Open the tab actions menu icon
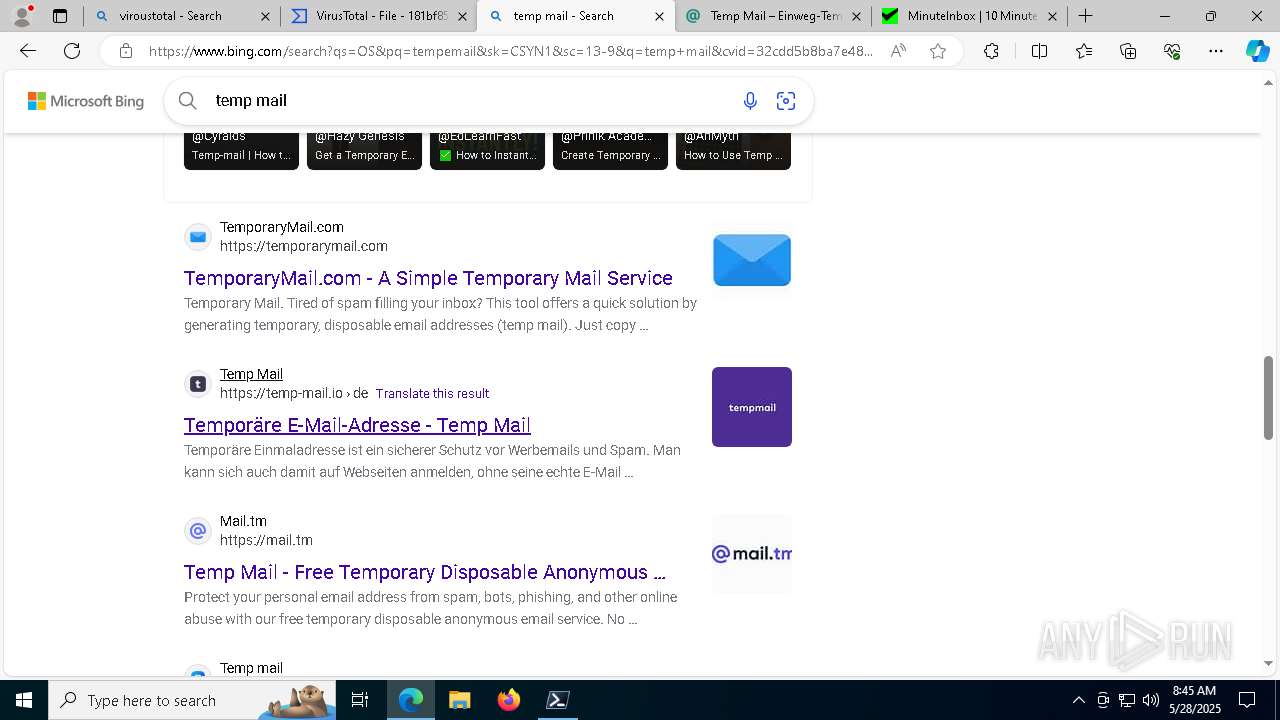This screenshot has height=720, width=1280. tap(60, 16)
